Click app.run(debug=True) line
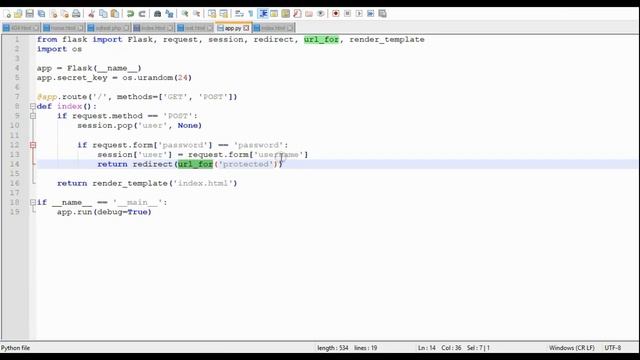The height and width of the screenshot is (360, 640). pos(104,212)
